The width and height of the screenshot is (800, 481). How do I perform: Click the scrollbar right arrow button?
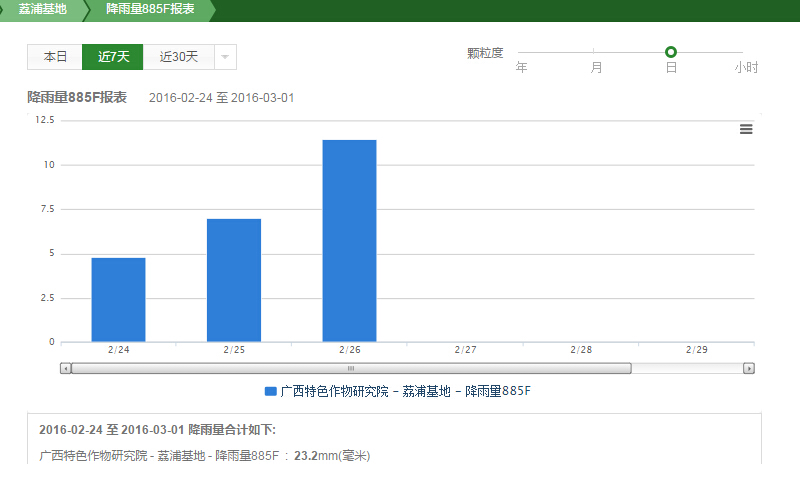(748, 368)
